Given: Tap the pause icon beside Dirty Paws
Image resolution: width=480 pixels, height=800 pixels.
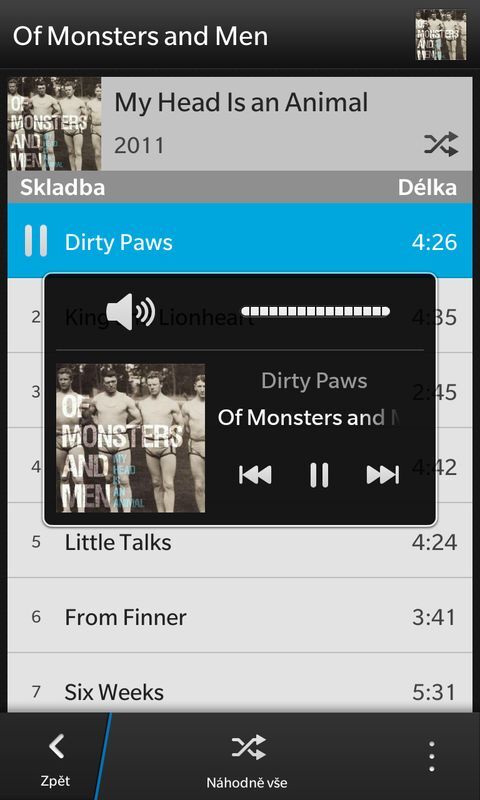Looking at the screenshot, I should tap(36, 240).
